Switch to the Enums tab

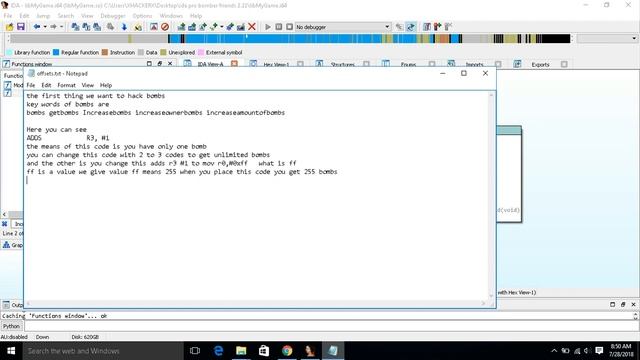408,64
